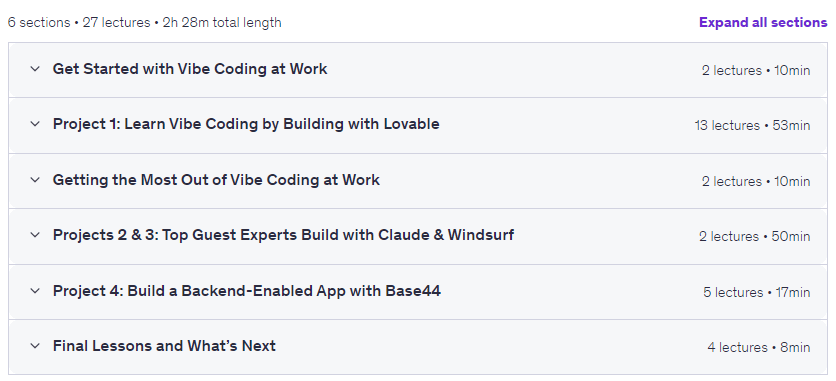Image resolution: width=836 pixels, height=381 pixels.
Task: Select the 2 lectures • 50min label
Action: (x=754, y=236)
